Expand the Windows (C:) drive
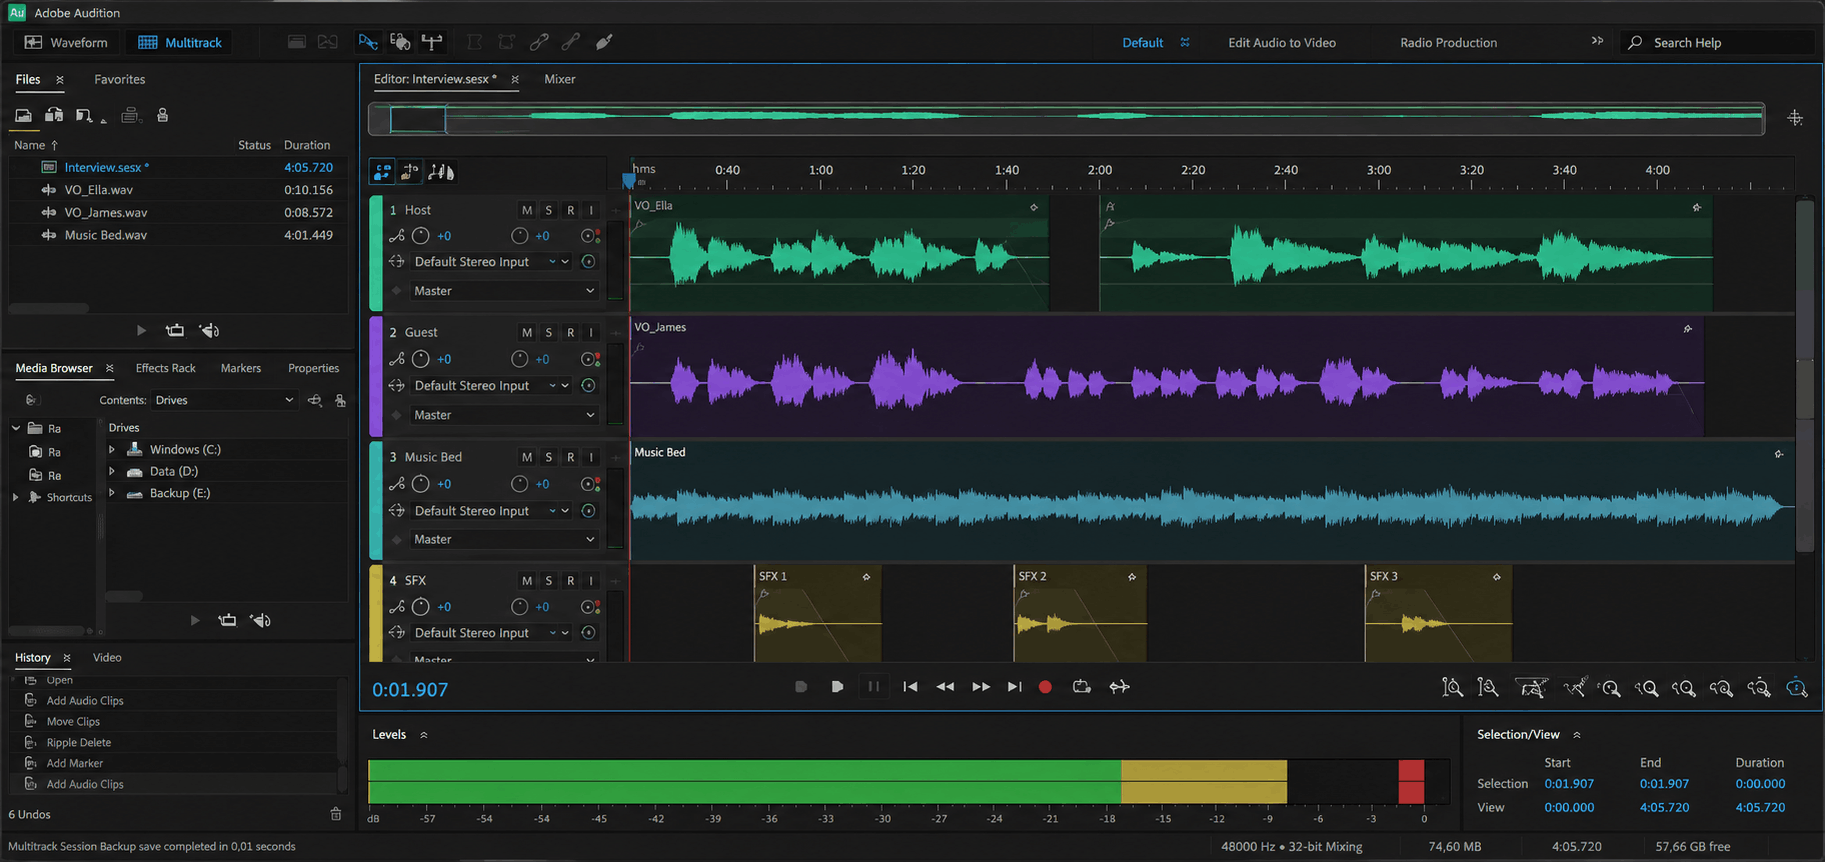This screenshot has width=1825, height=862. point(112,449)
